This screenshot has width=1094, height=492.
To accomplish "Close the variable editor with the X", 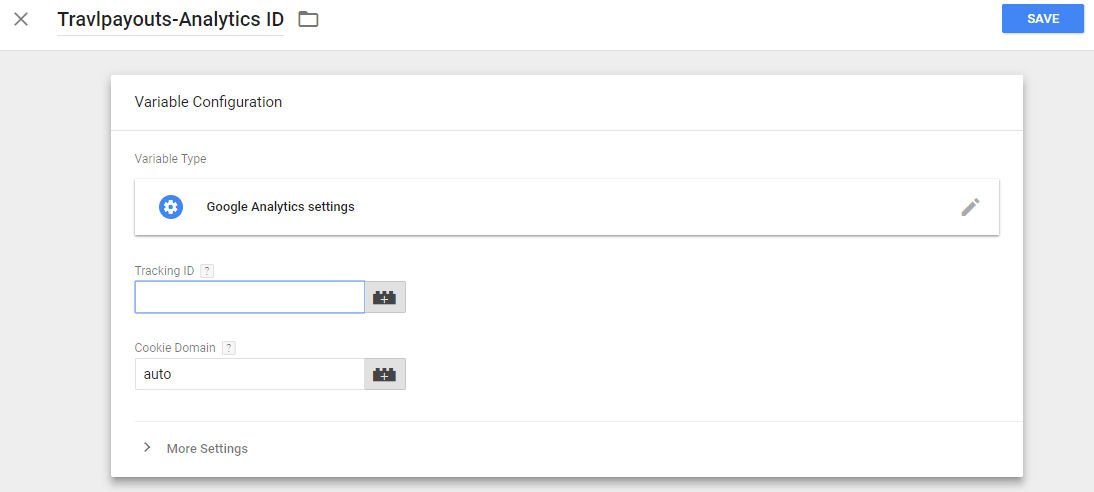I will [x=21, y=19].
